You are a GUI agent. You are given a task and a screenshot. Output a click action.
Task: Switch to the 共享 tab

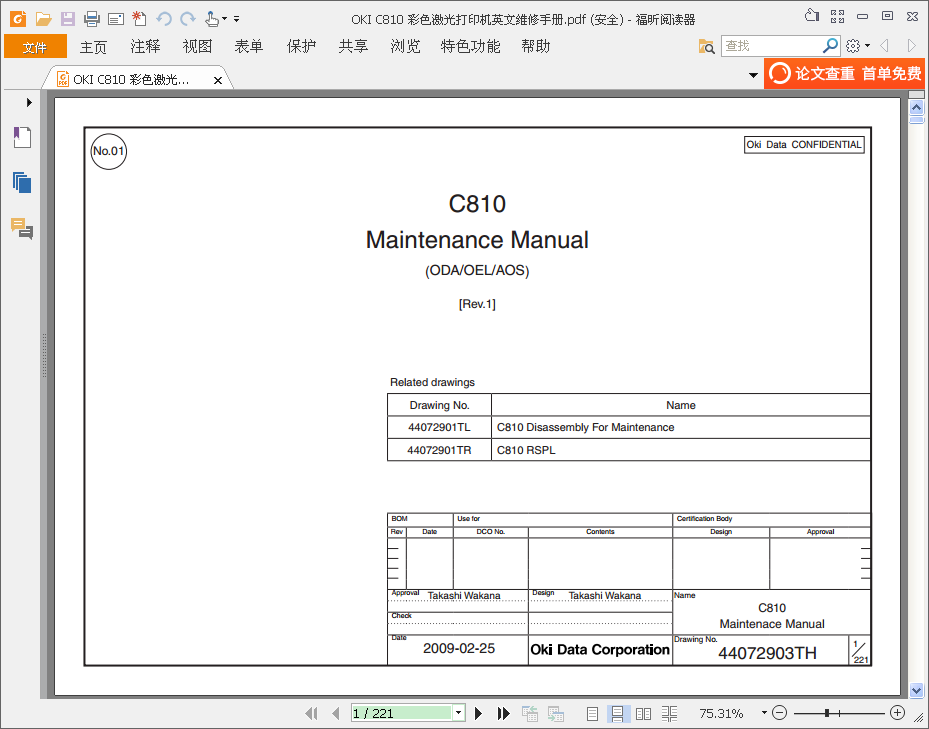tap(353, 46)
